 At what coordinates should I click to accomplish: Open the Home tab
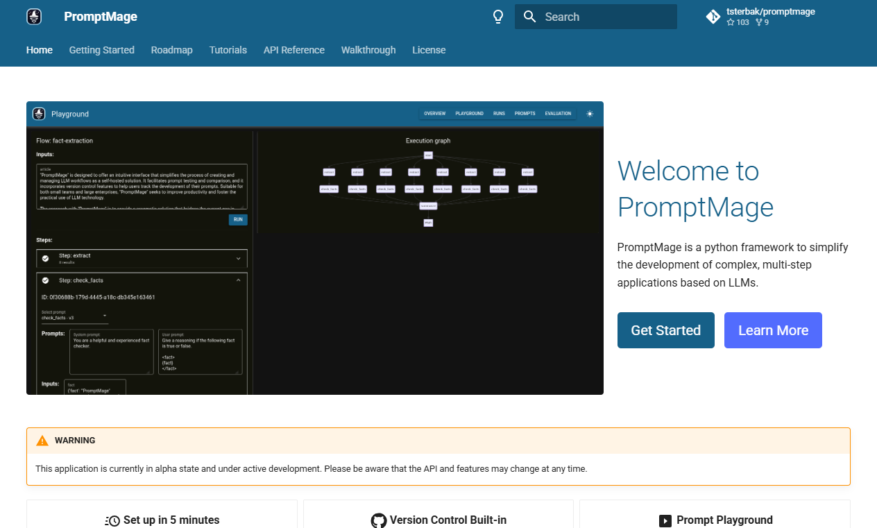39,50
